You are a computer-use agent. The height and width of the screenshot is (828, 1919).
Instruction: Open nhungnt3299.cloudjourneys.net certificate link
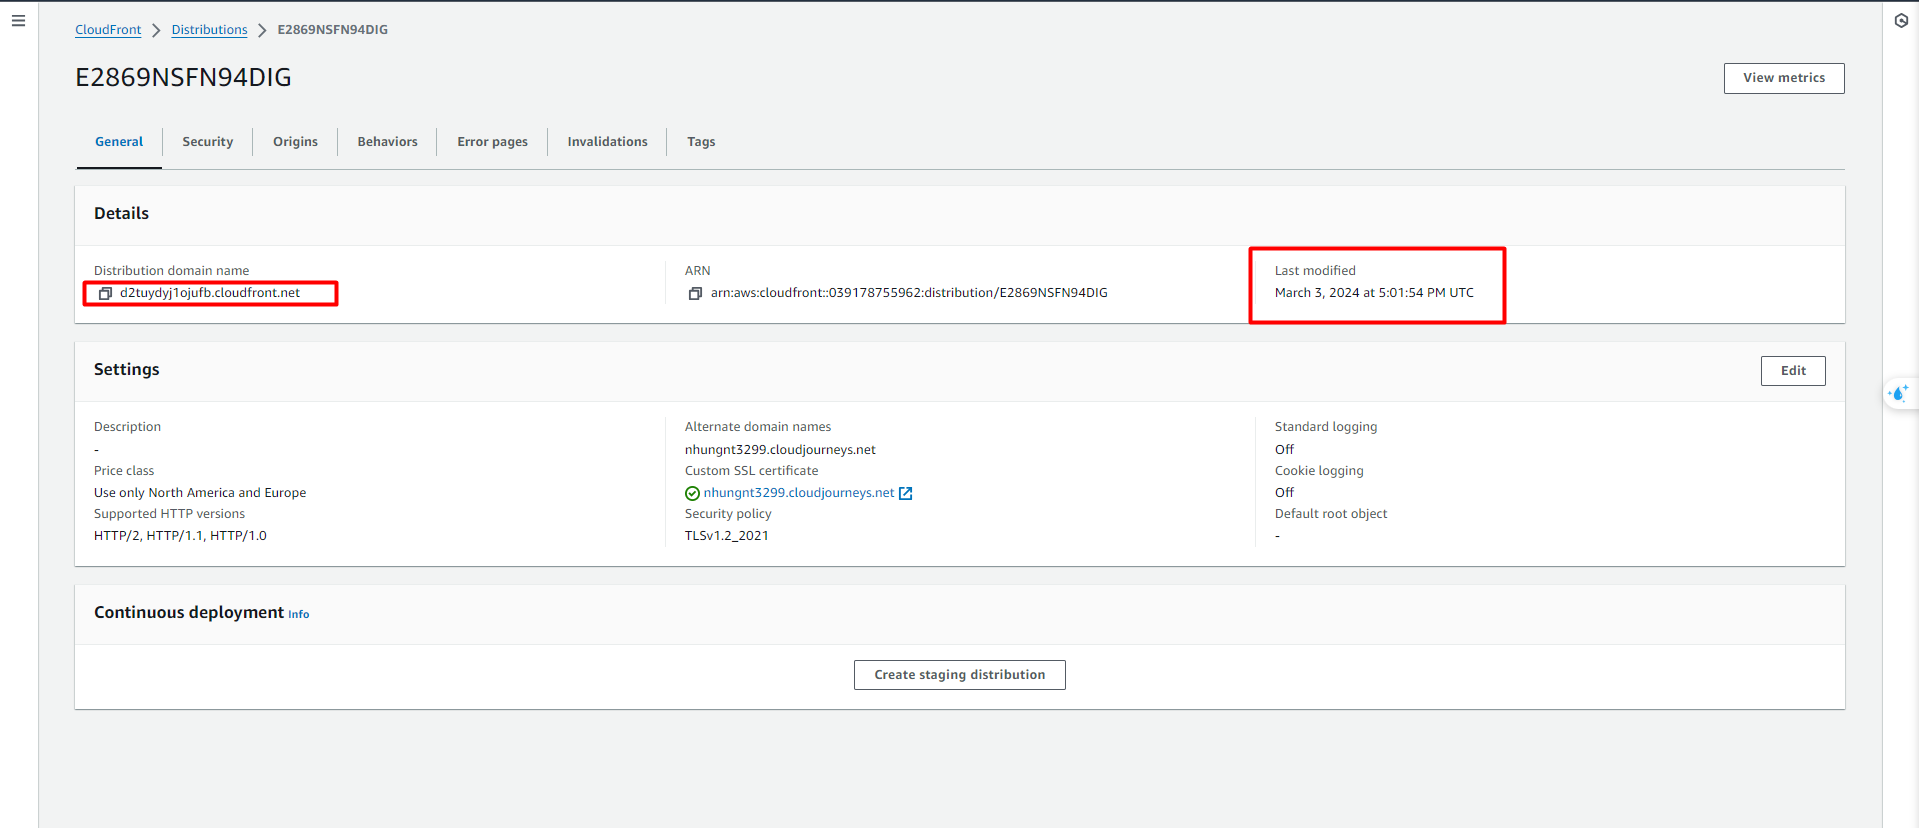point(798,493)
